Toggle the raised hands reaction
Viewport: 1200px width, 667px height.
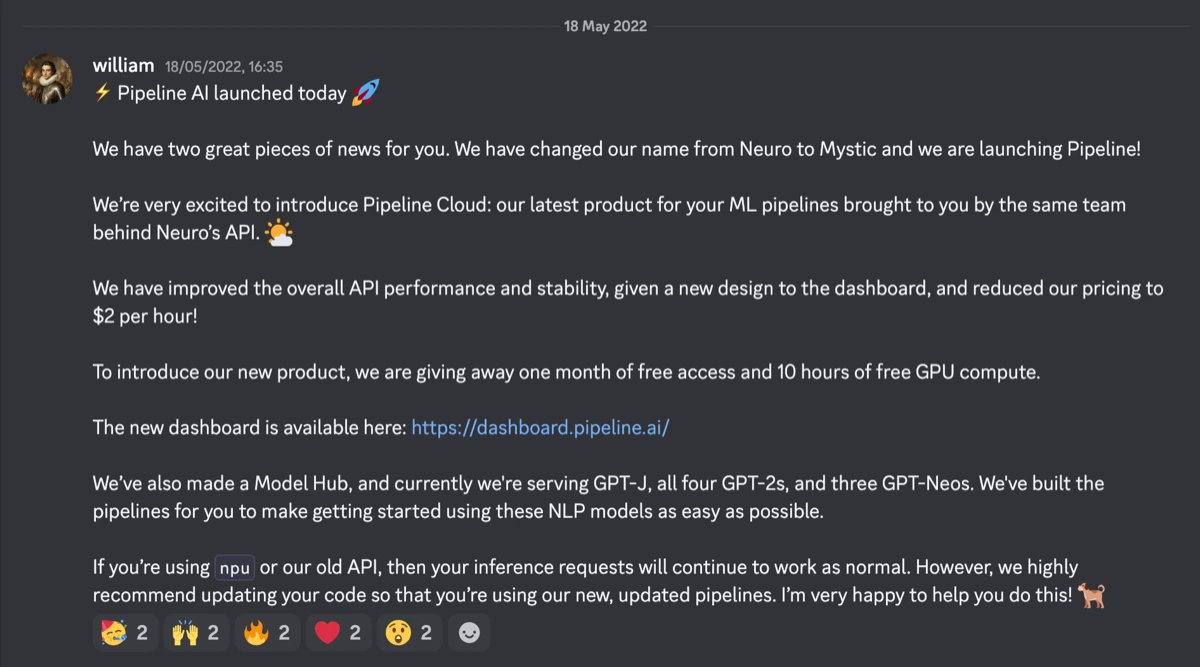(196, 632)
